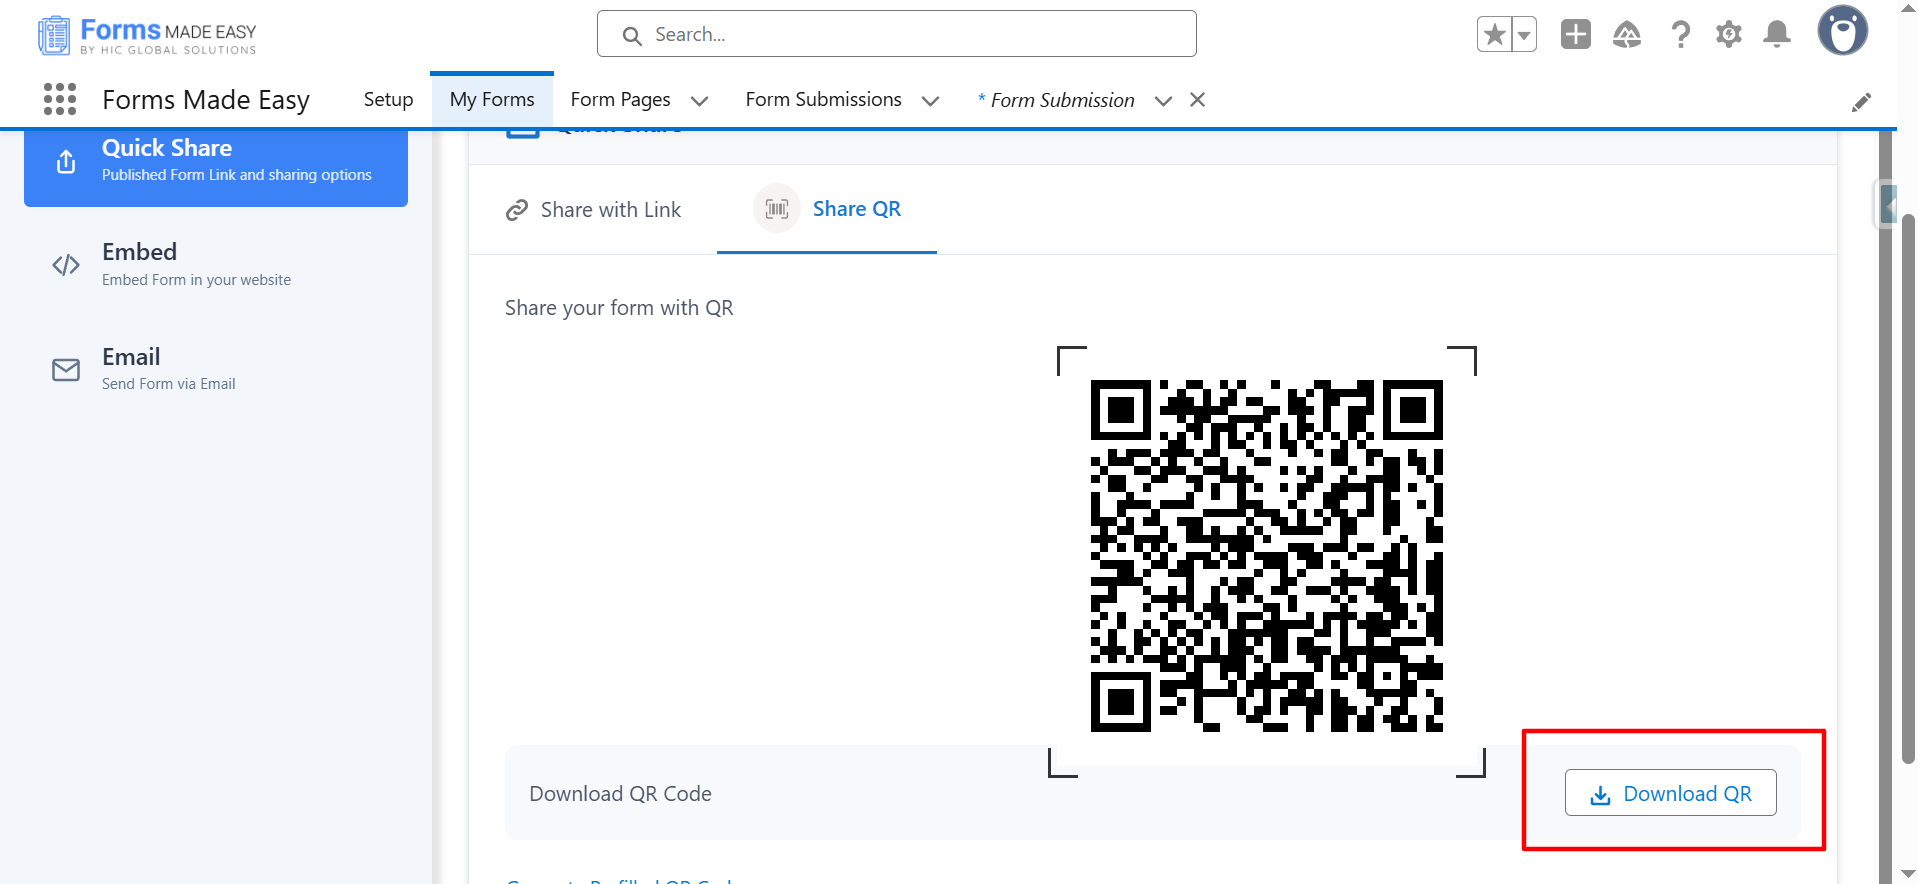Open the Help question mark icon
1918x884 pixels.
(x=1680, y=35)
